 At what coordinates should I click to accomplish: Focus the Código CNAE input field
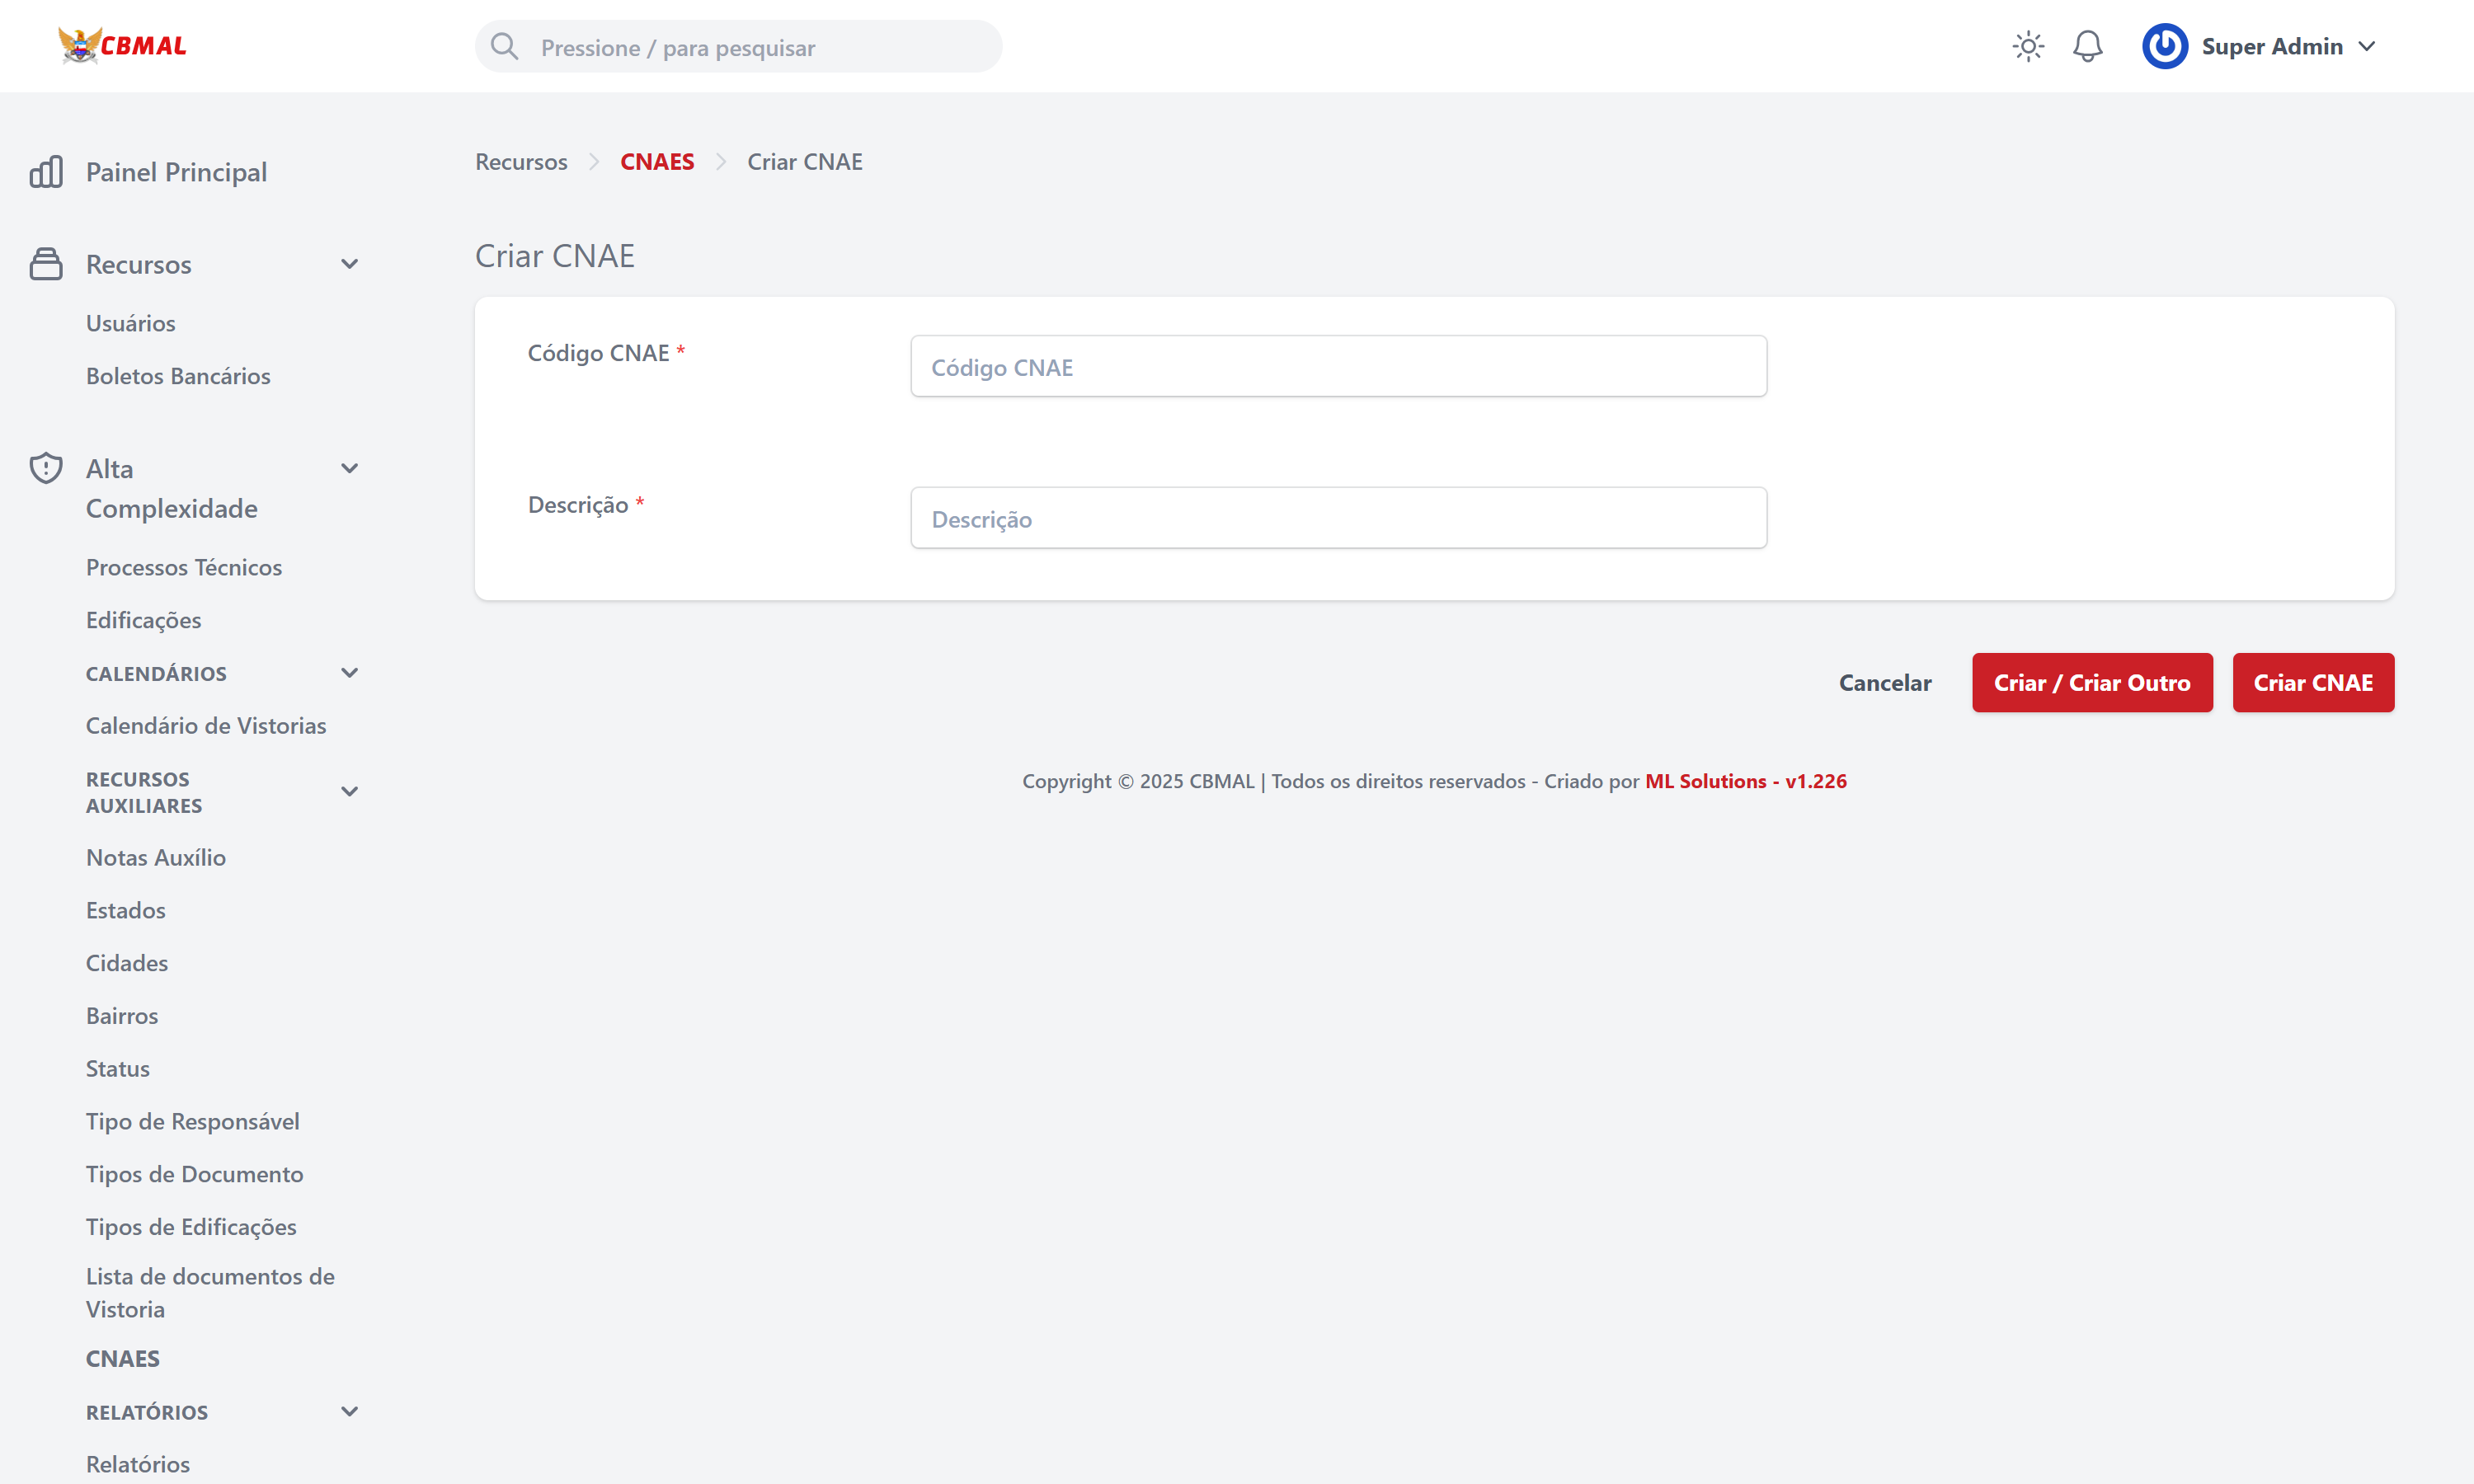(1338, 367)
